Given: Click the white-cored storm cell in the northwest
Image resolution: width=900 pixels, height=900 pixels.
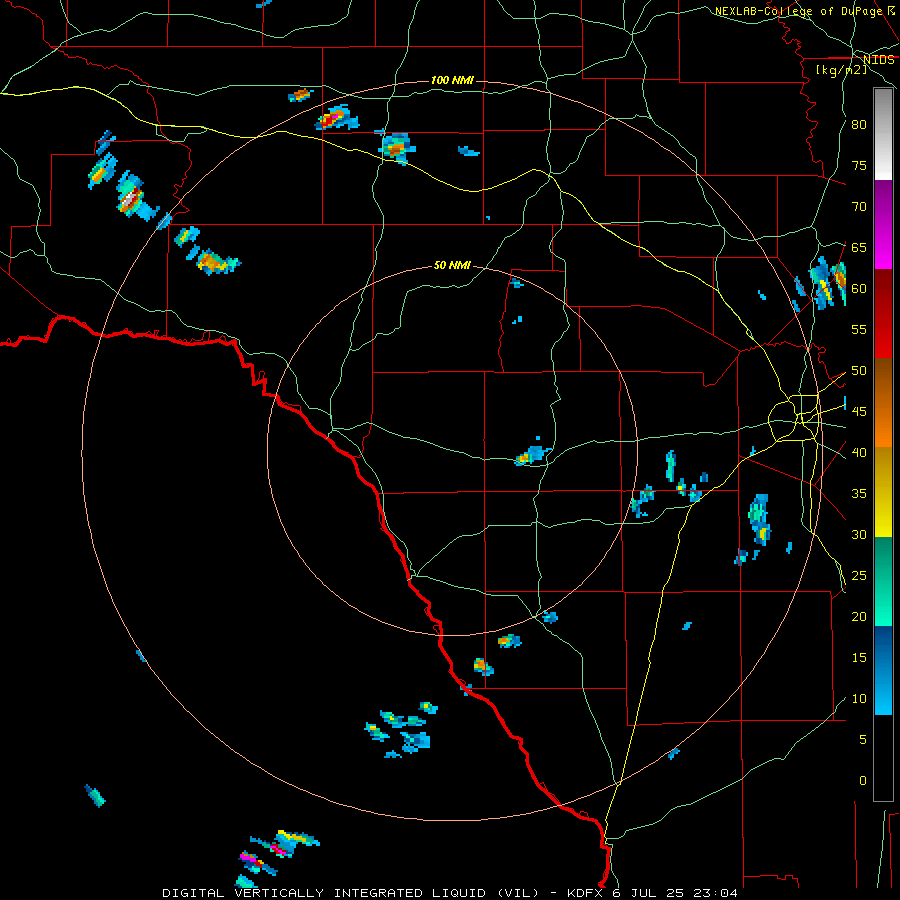Looking at the screenshot, I should tap(131, 197).
